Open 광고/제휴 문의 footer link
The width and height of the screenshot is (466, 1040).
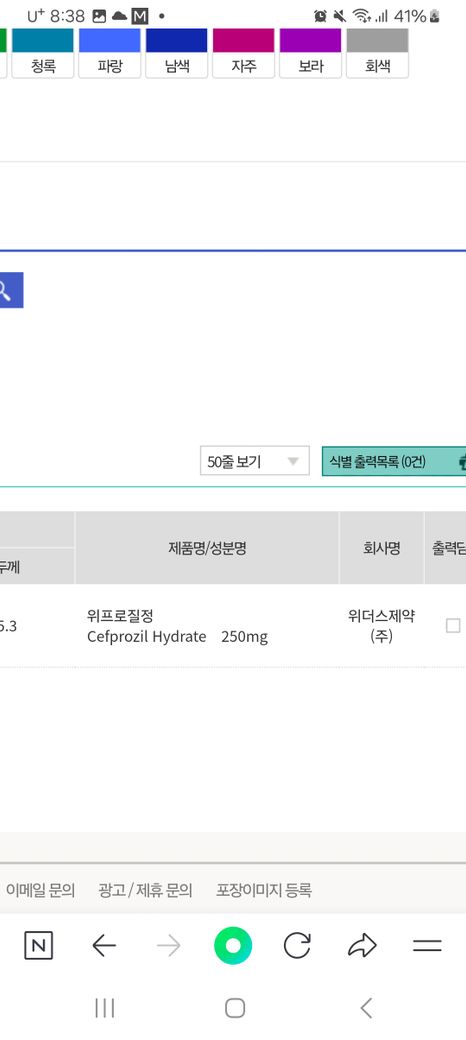point(145,890)
